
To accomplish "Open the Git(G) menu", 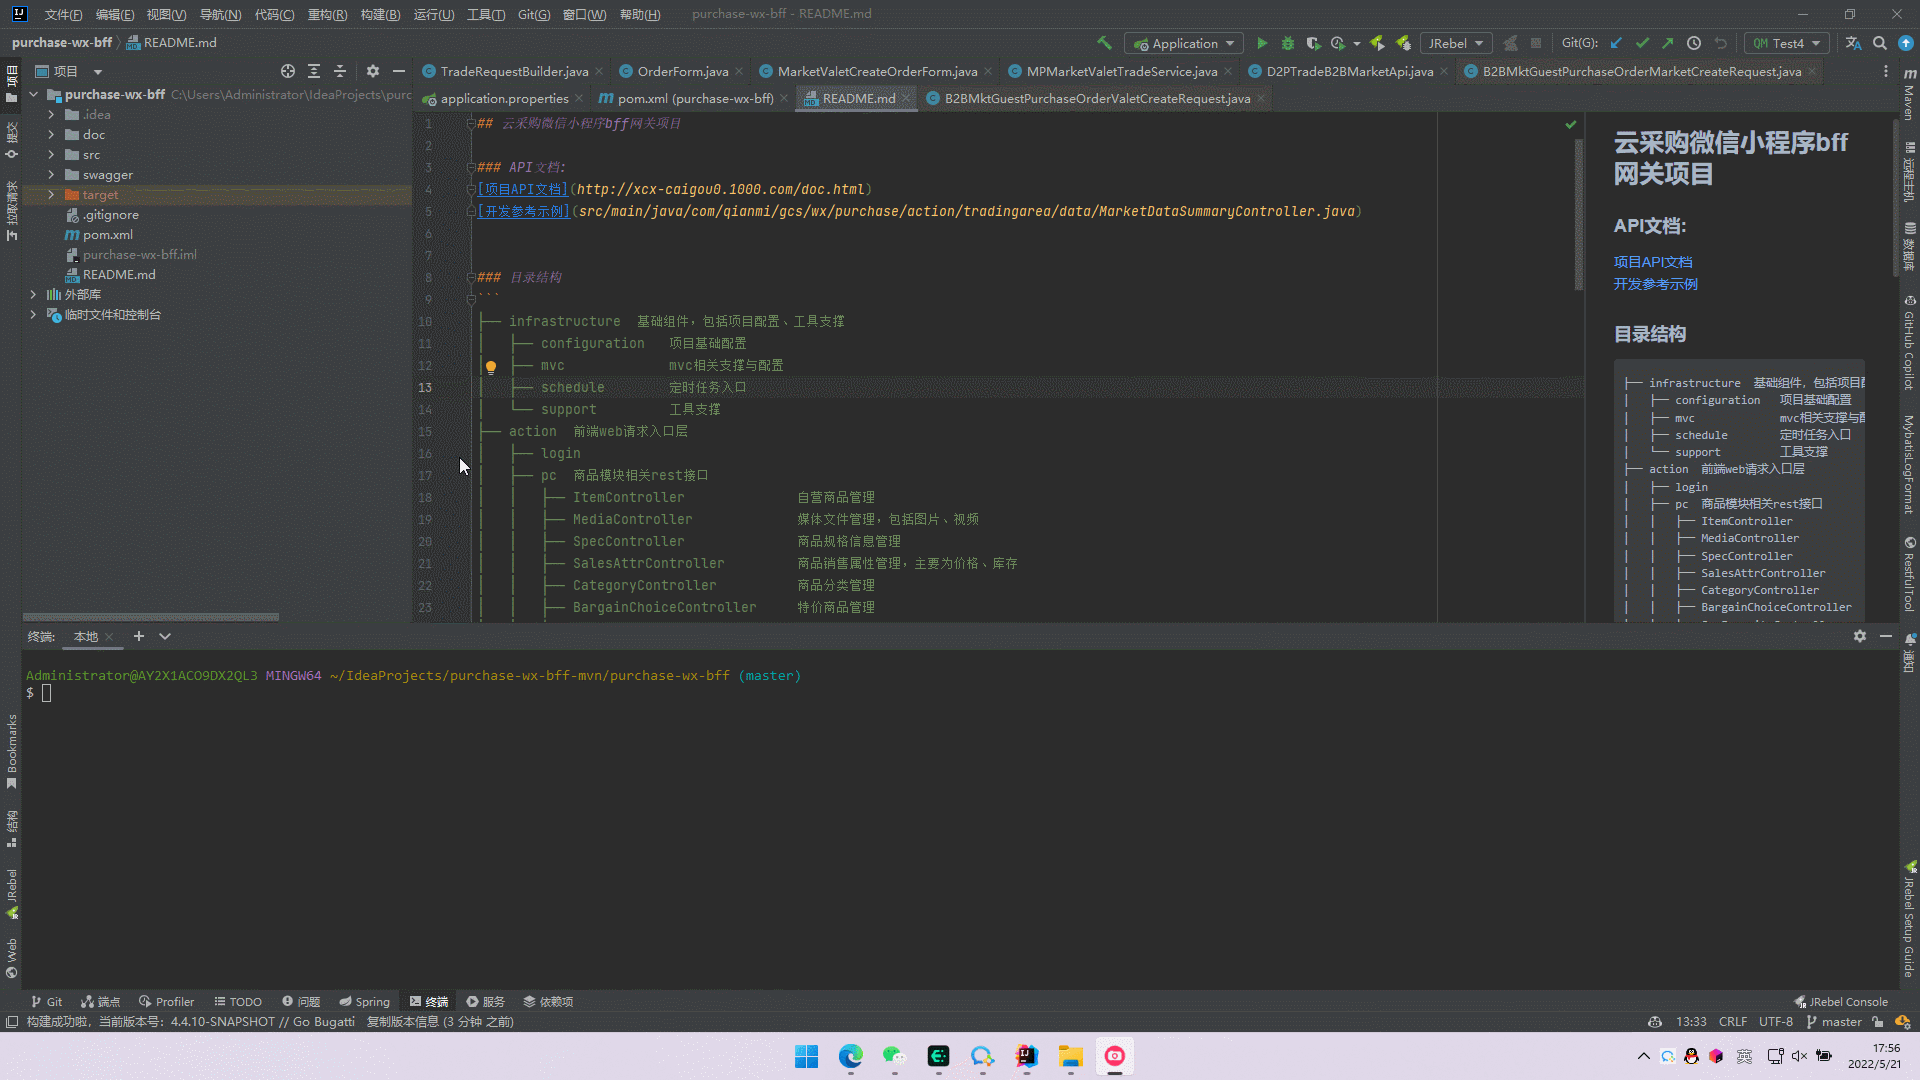I will (534, 14).
